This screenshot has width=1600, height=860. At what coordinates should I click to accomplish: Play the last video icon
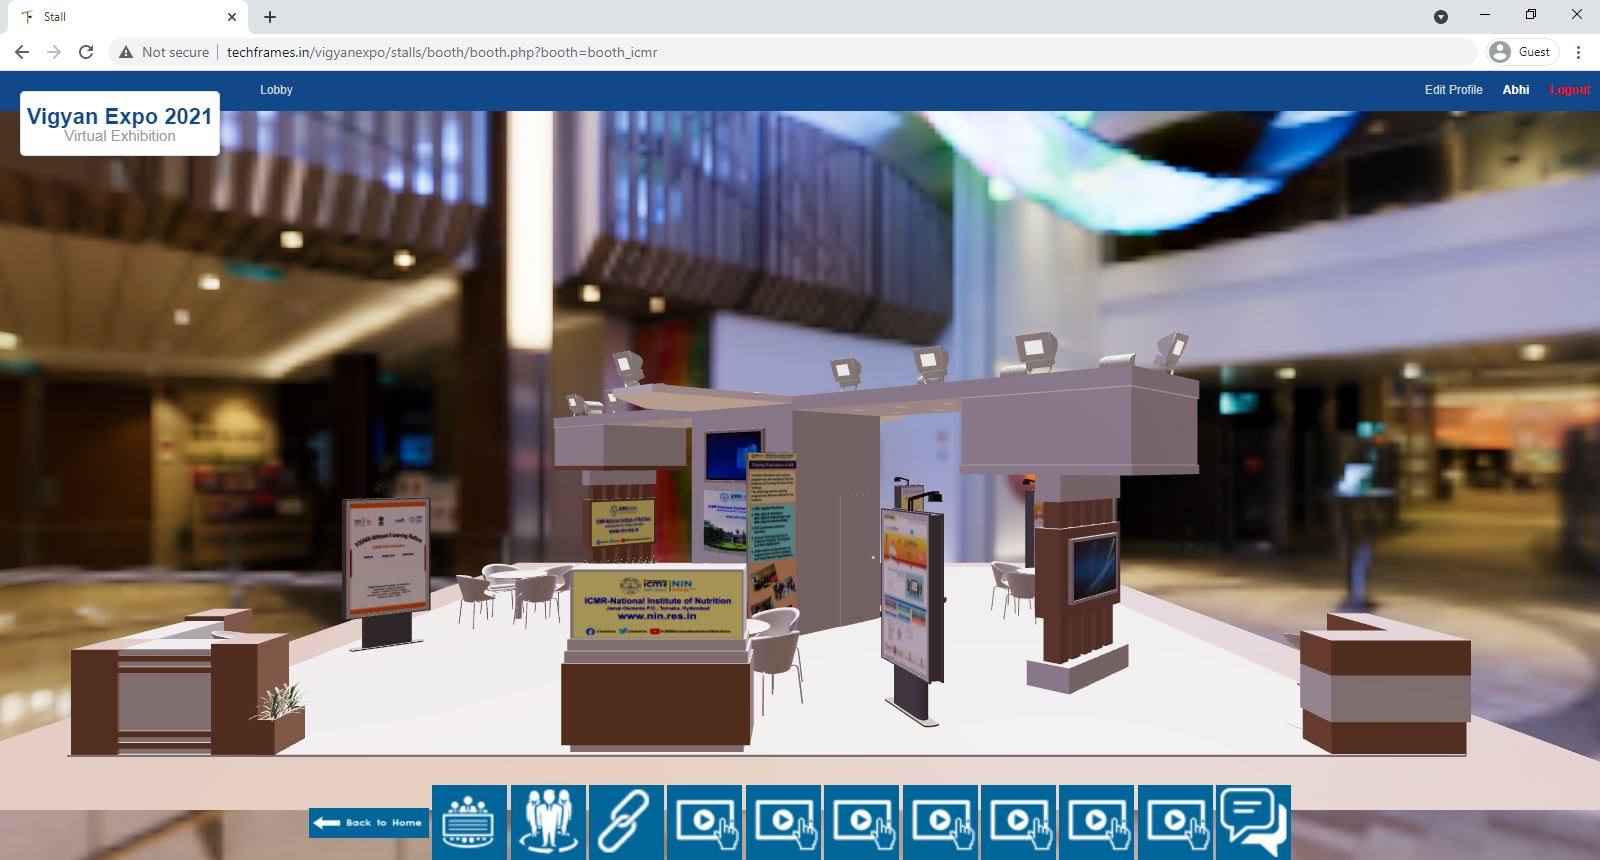coord(1176,822)
